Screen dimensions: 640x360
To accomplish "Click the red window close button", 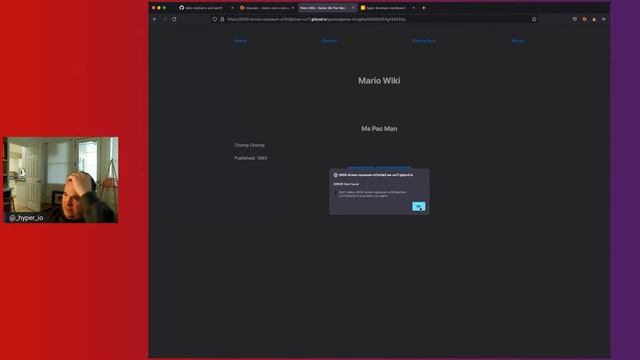I will pos(153,8).
